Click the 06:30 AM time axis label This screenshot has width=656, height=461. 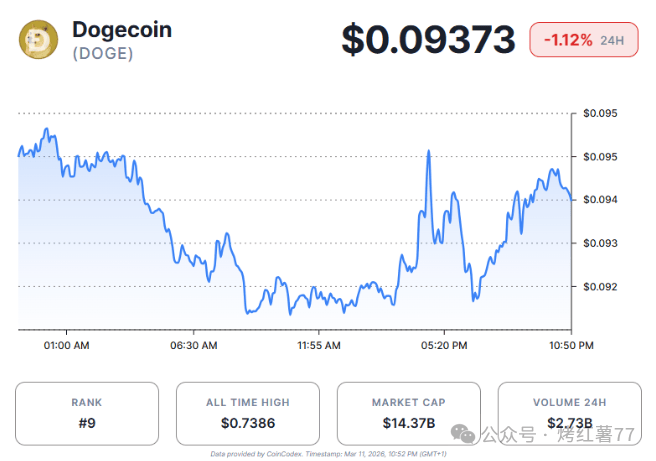coord(194,345)
